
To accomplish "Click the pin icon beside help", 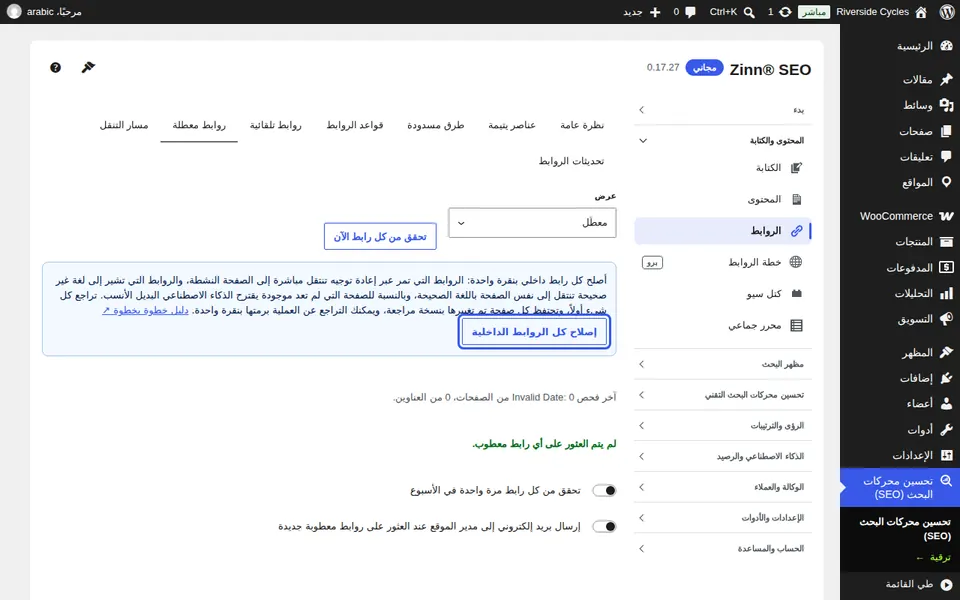I will 88,67.
